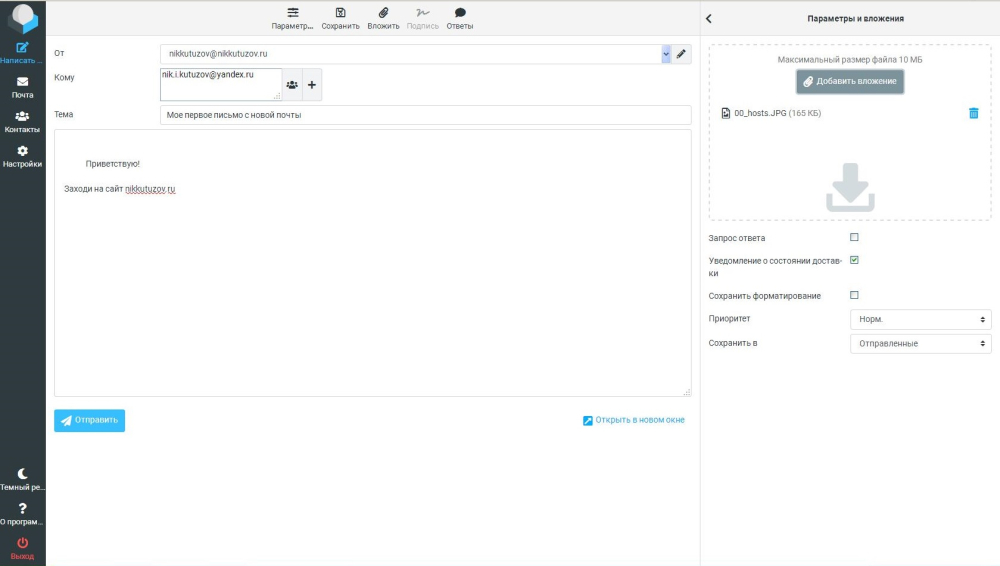The image size is (1000, 566).
Task: Click Открыть в новом окне link
Action: tap(634, 420)
